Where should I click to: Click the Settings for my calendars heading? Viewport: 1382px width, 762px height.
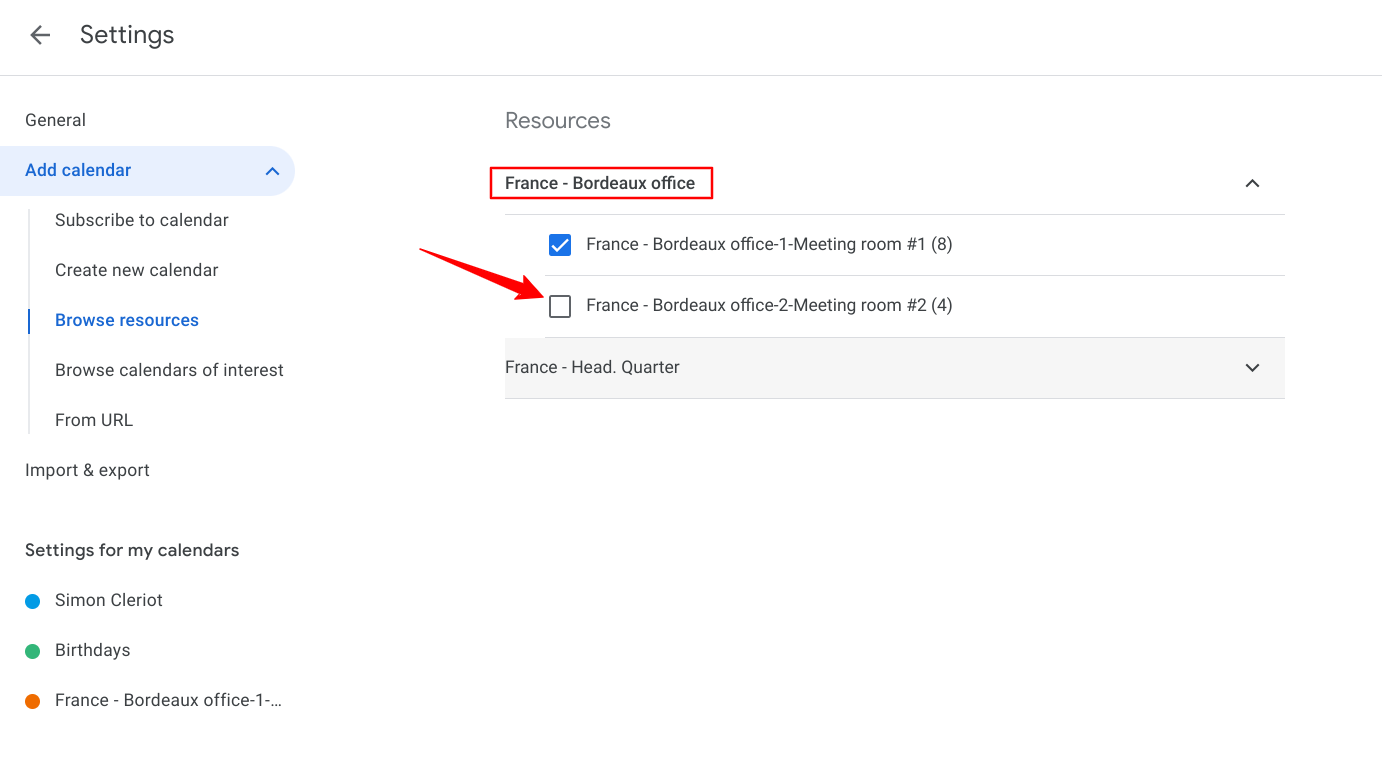click(x=132, y=550)
